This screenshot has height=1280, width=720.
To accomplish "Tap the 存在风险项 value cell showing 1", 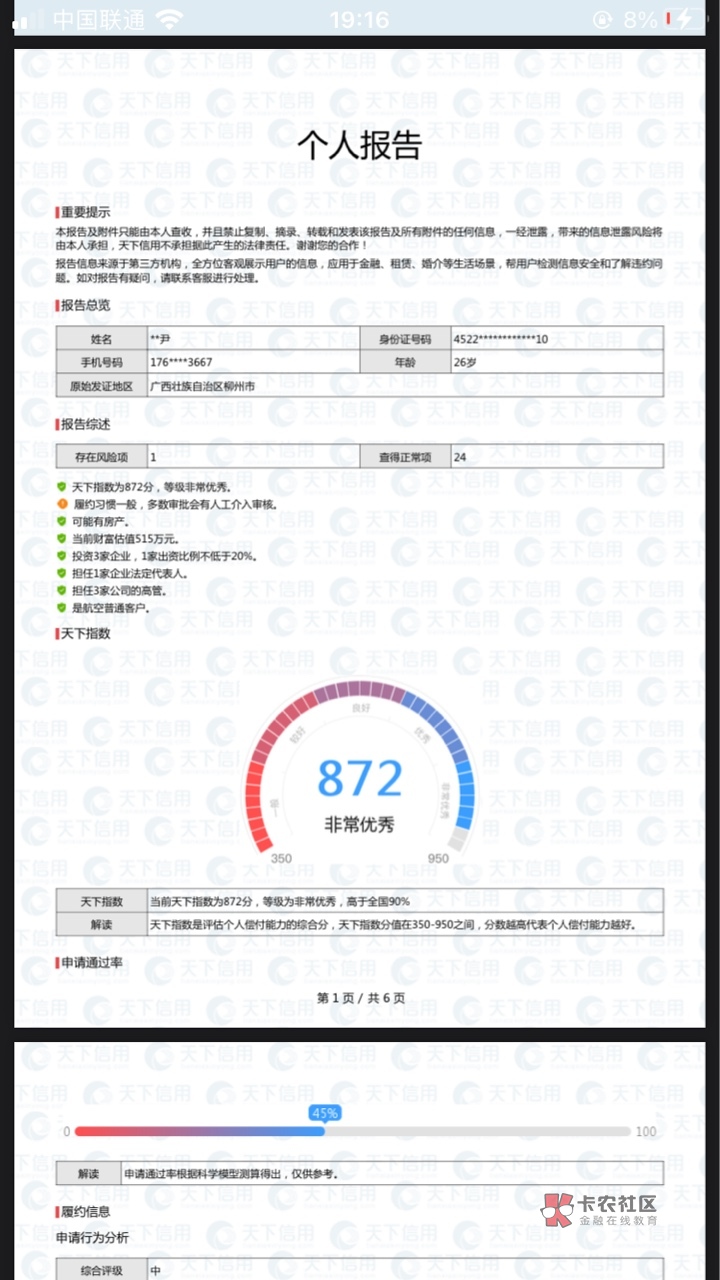I will [x=252, y=457].
